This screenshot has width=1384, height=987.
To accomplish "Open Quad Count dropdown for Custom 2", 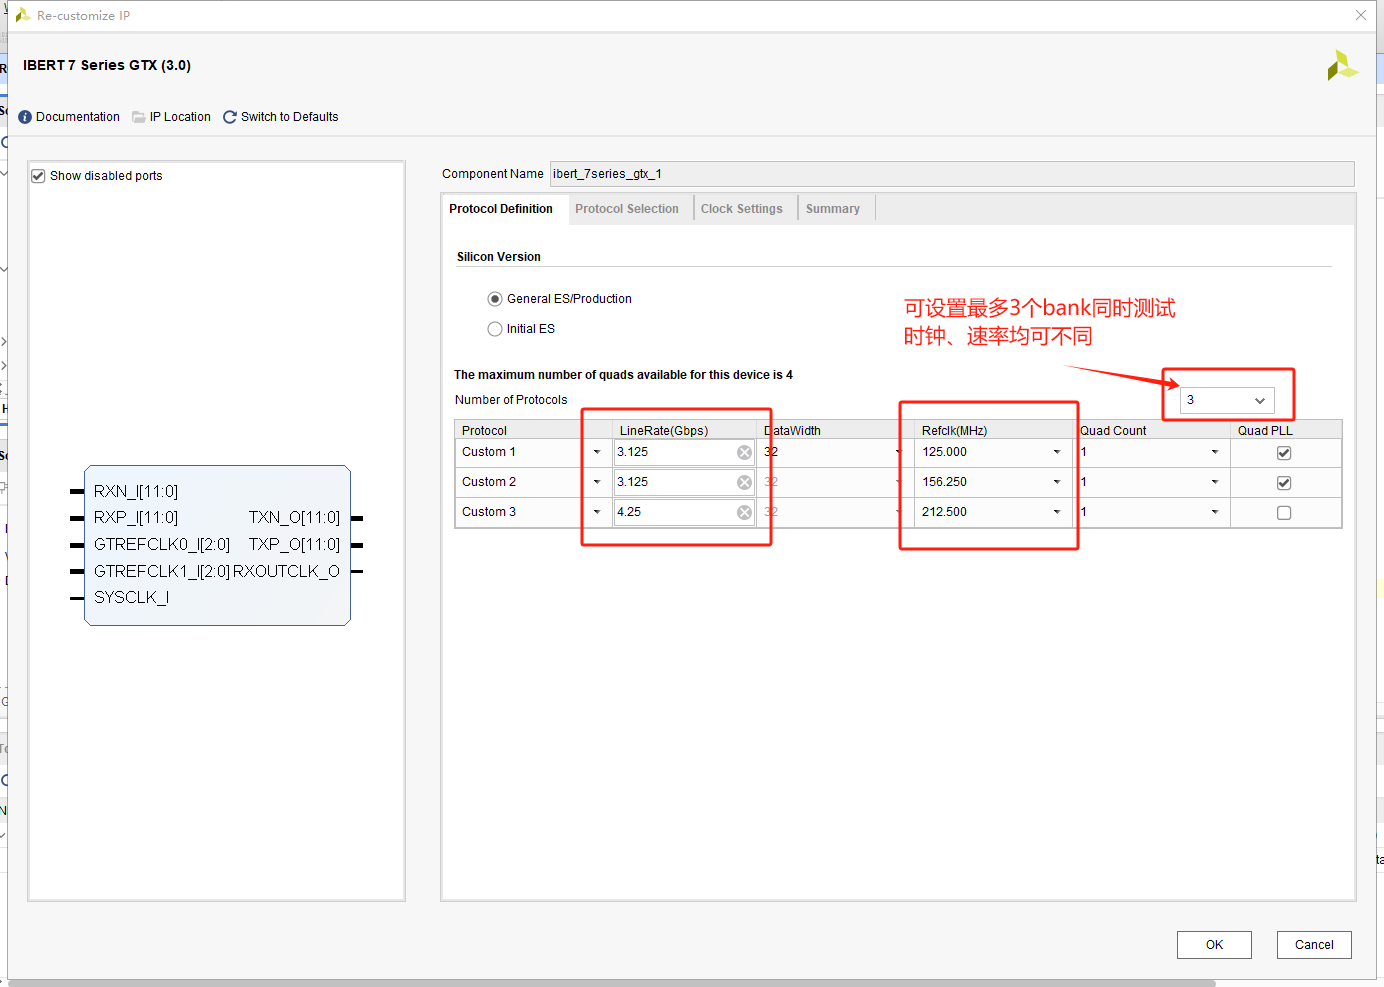I will click(x=1215, y=482).
